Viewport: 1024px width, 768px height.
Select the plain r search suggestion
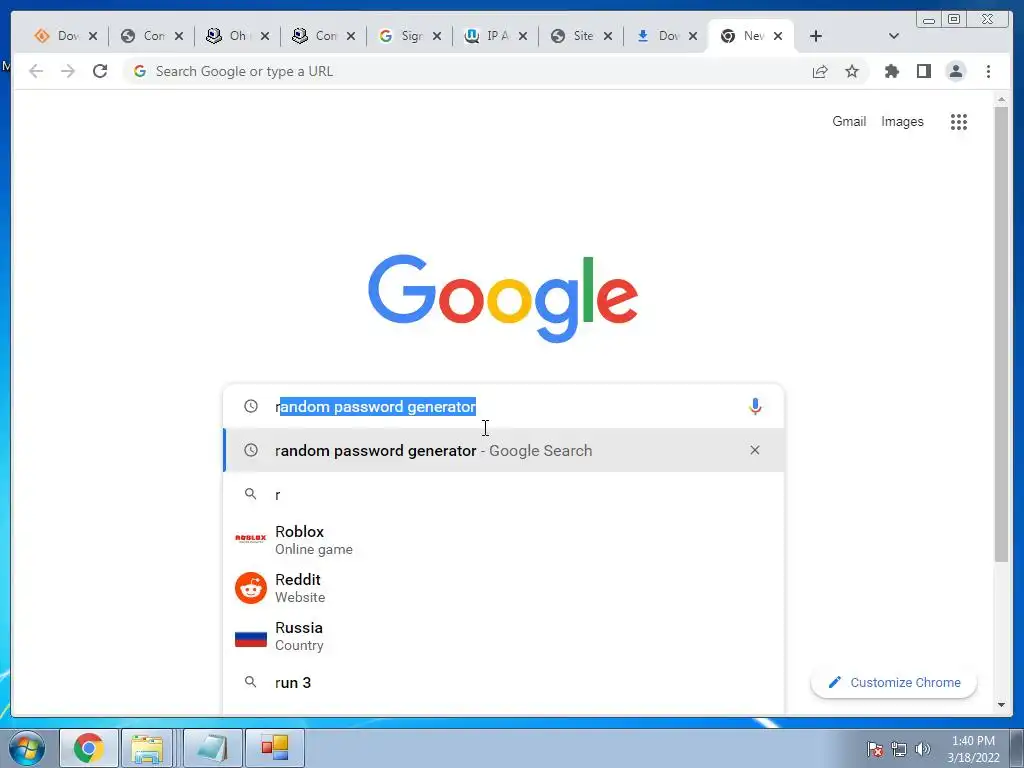point(504,494)
